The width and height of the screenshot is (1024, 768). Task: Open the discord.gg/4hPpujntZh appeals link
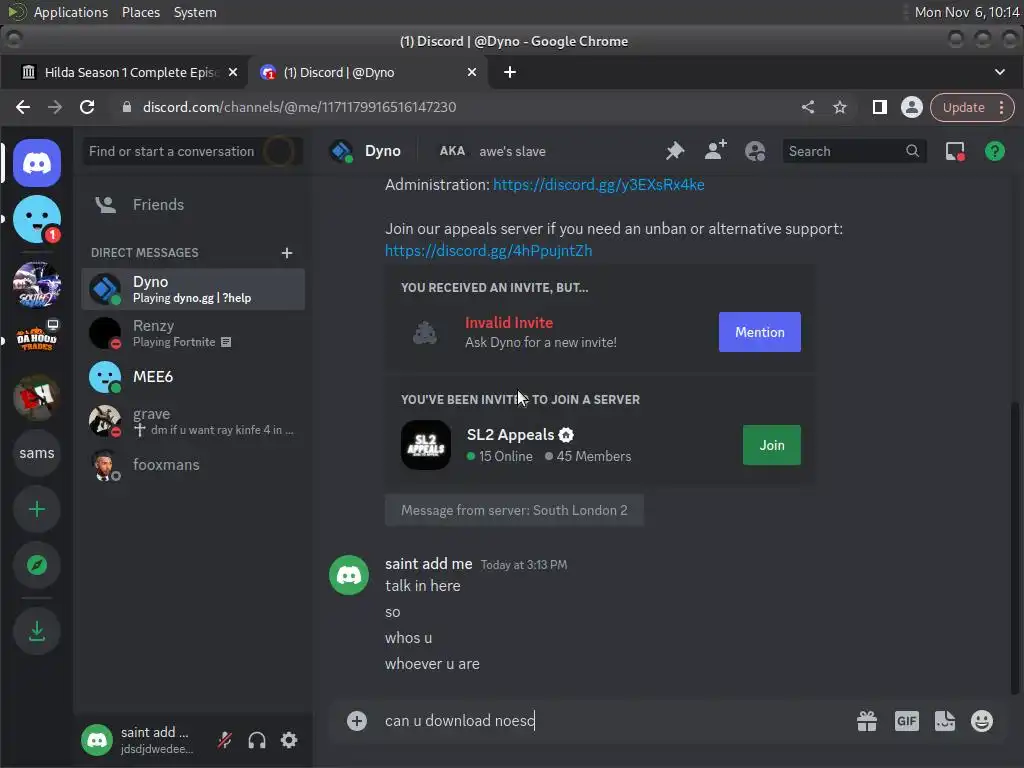tap(488, 251)
